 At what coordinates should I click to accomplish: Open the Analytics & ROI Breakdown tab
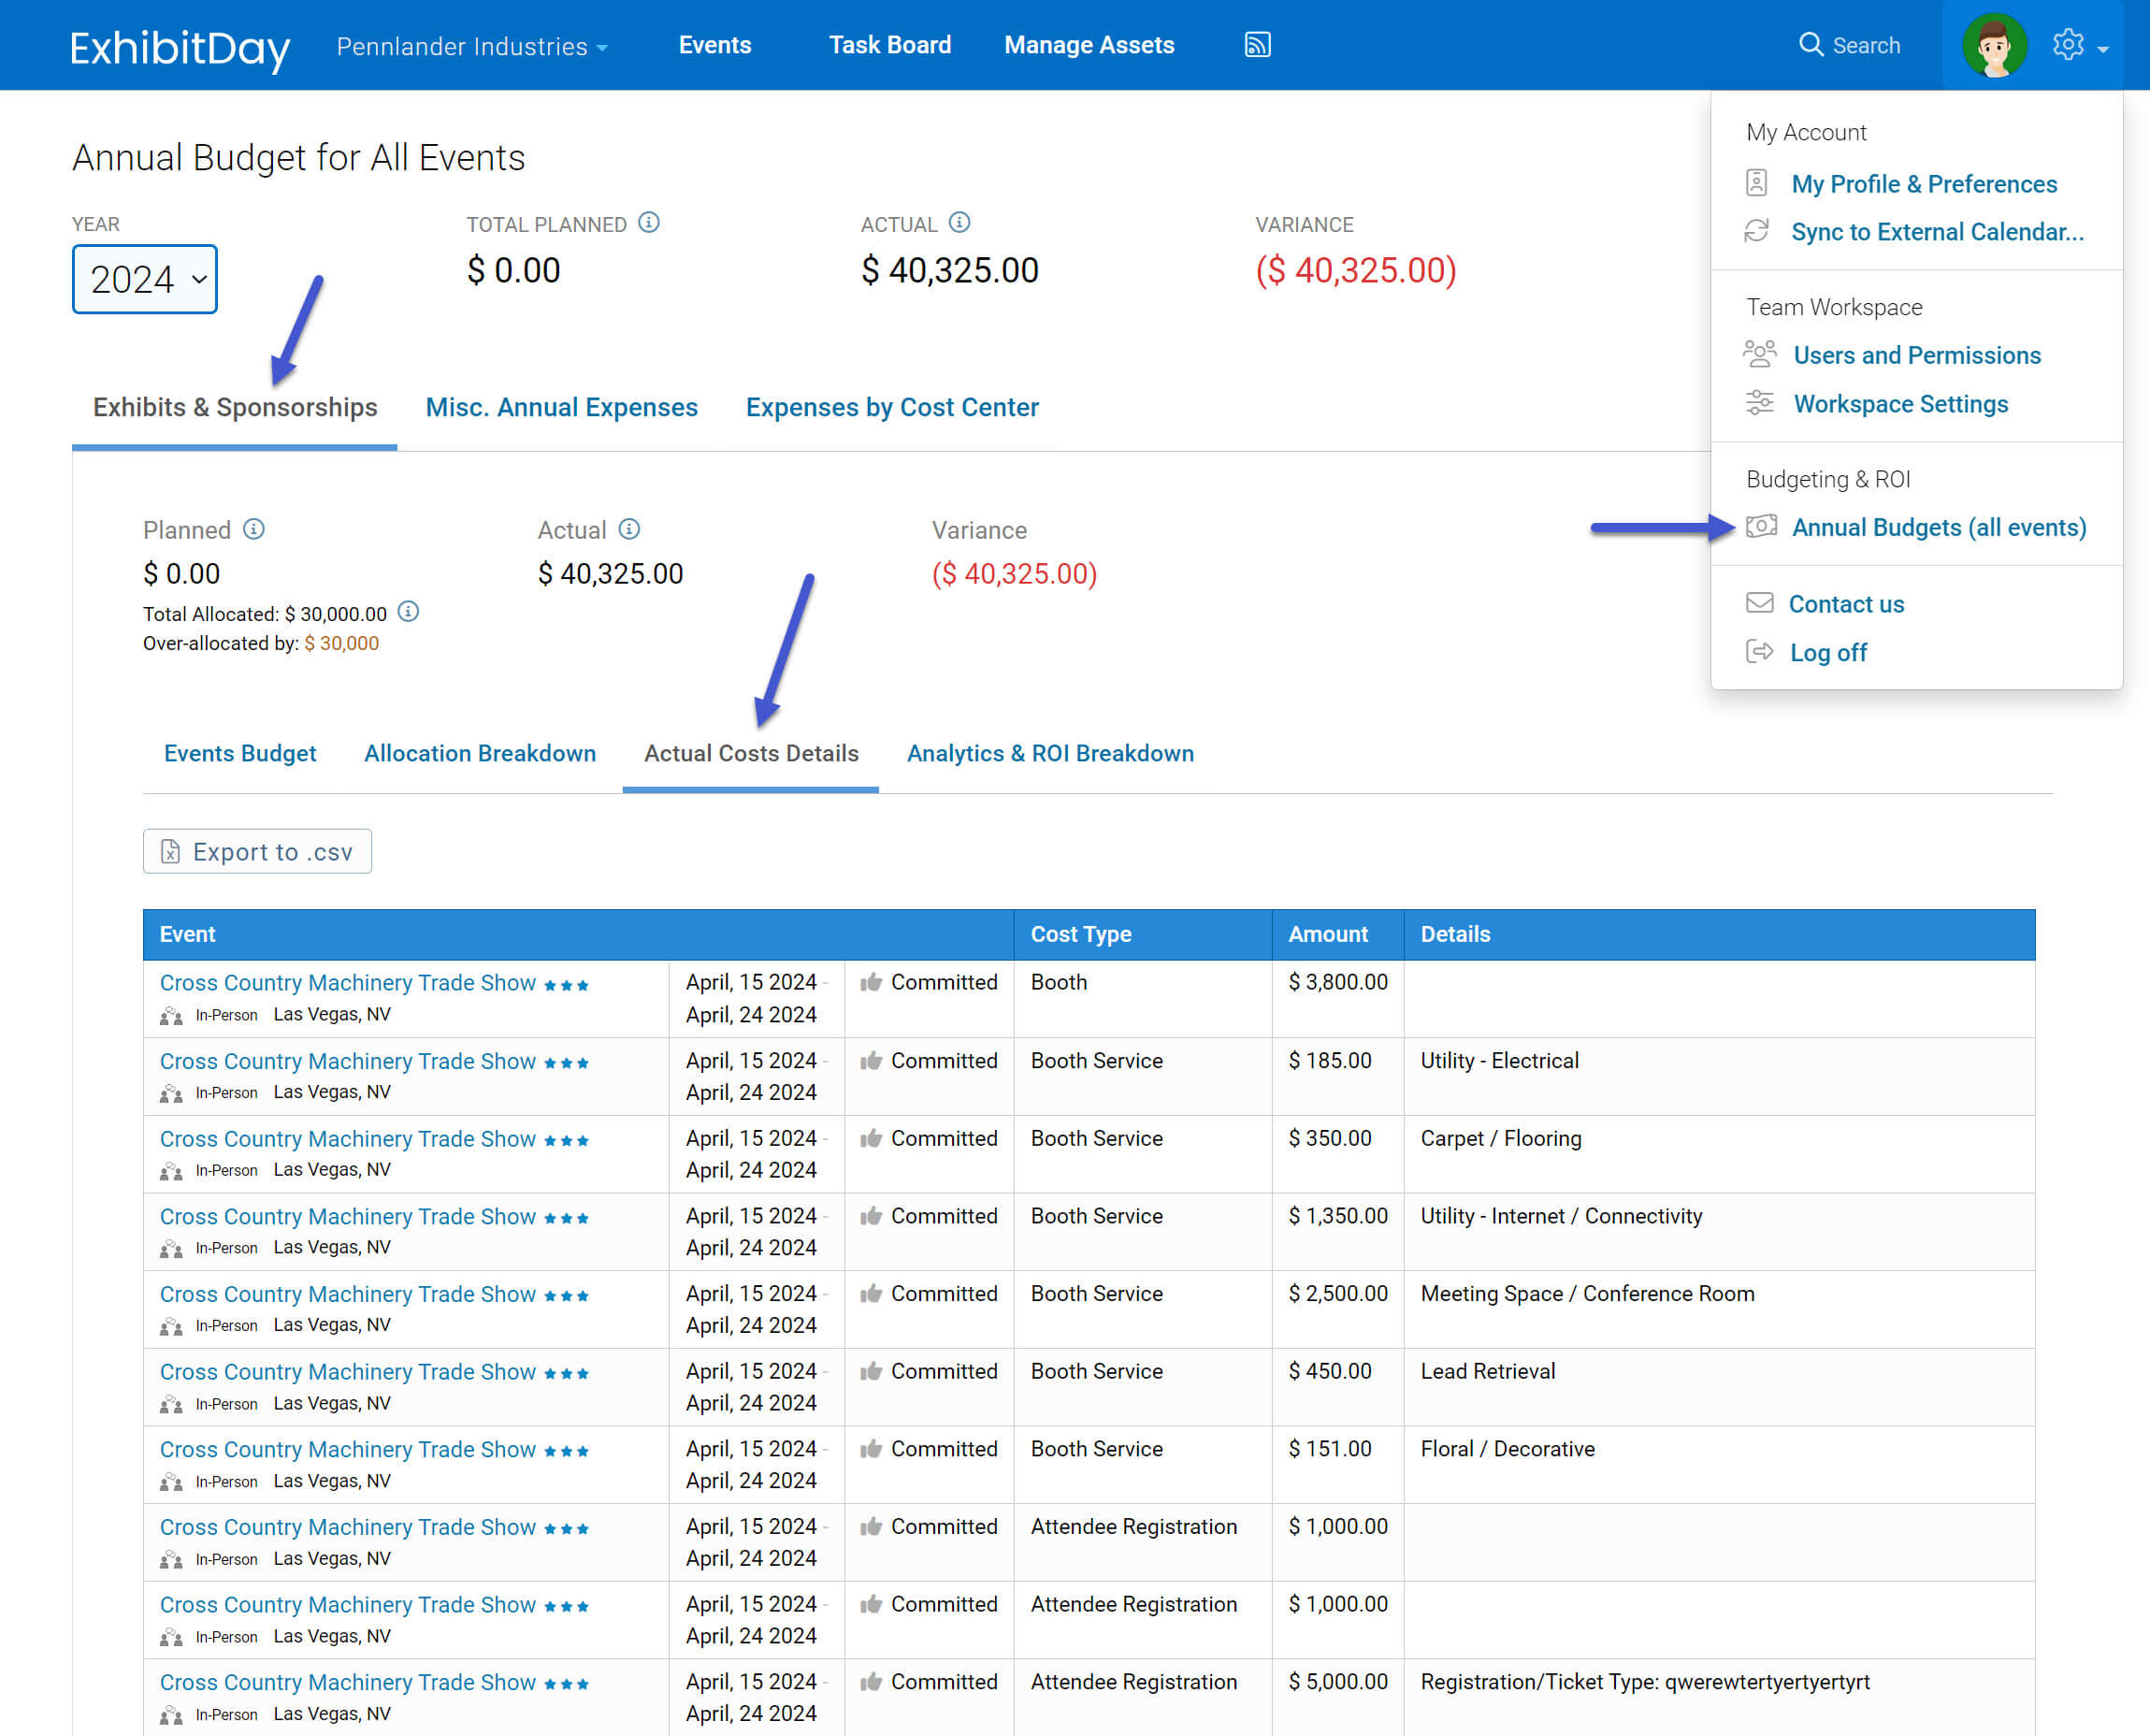tap(1049, 753)
